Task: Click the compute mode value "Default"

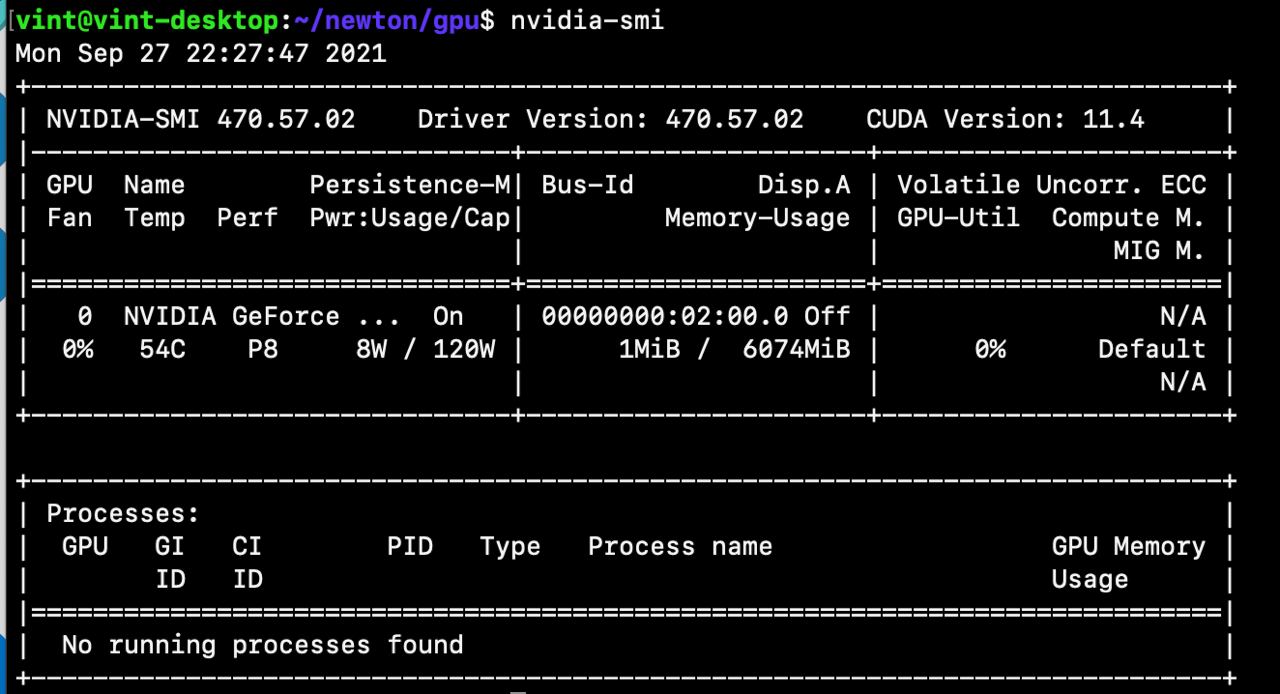Action: [x=1152, y=350]
